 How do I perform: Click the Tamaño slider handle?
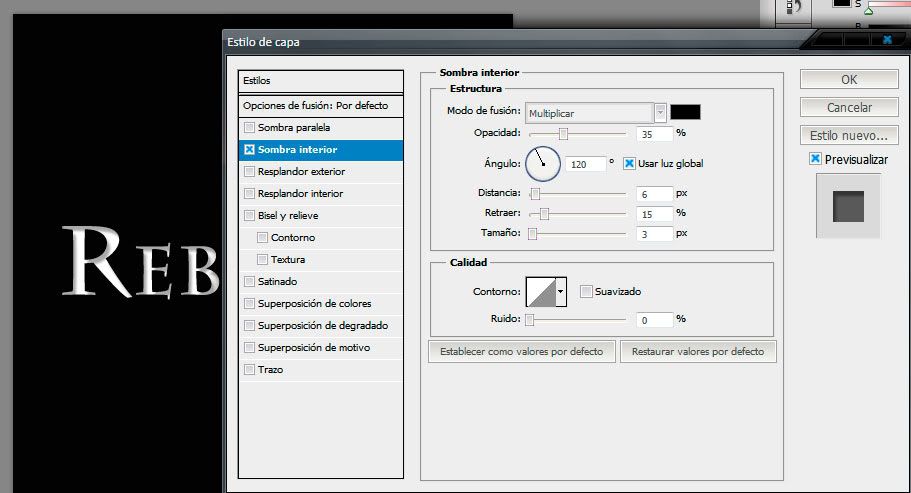coord(532,234)
